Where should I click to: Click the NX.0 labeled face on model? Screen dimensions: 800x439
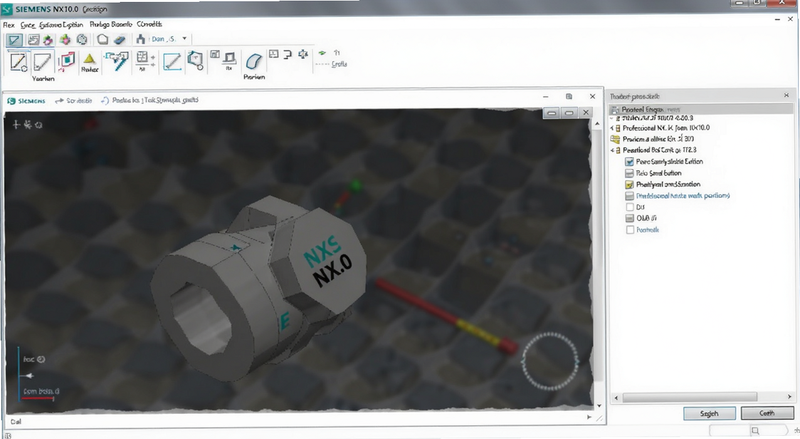click(x=333, y=270)
